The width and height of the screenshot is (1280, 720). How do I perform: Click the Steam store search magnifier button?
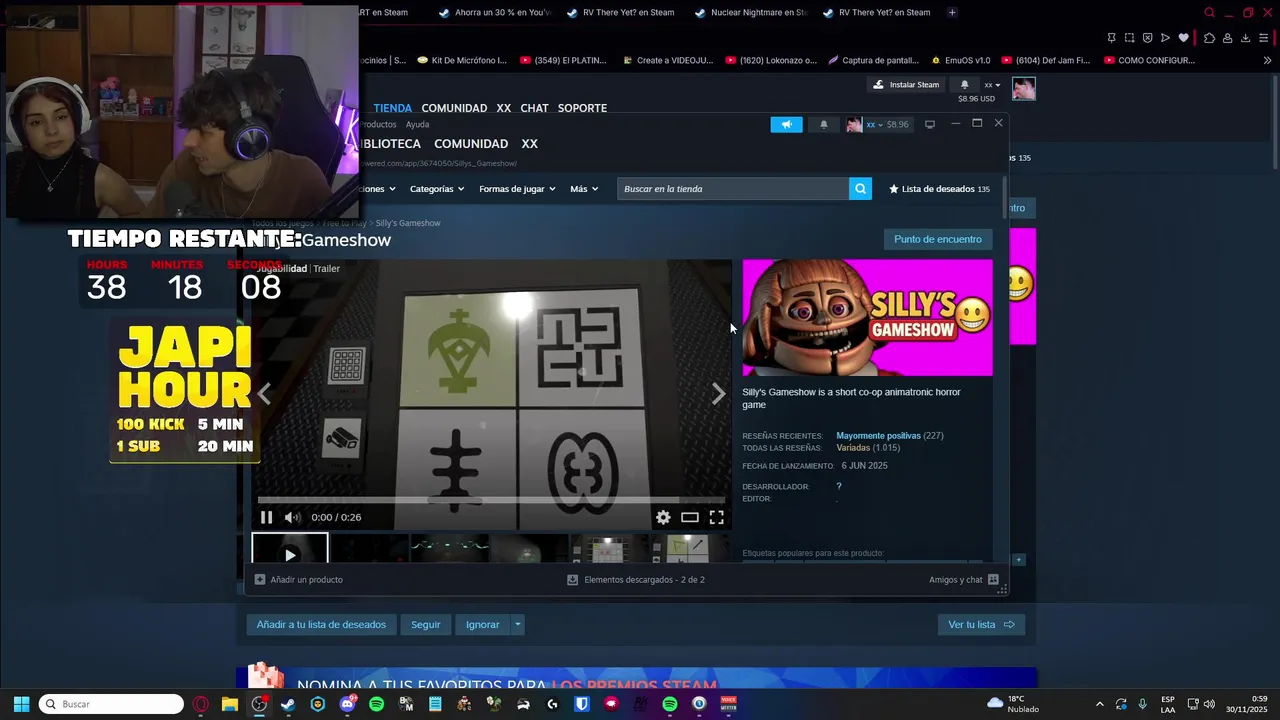tap(860, 189)
